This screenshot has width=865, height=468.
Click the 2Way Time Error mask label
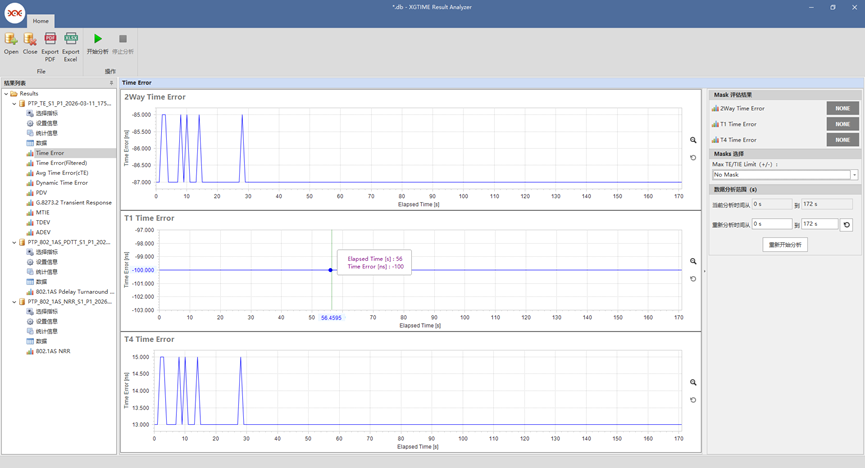coord(742,109)
